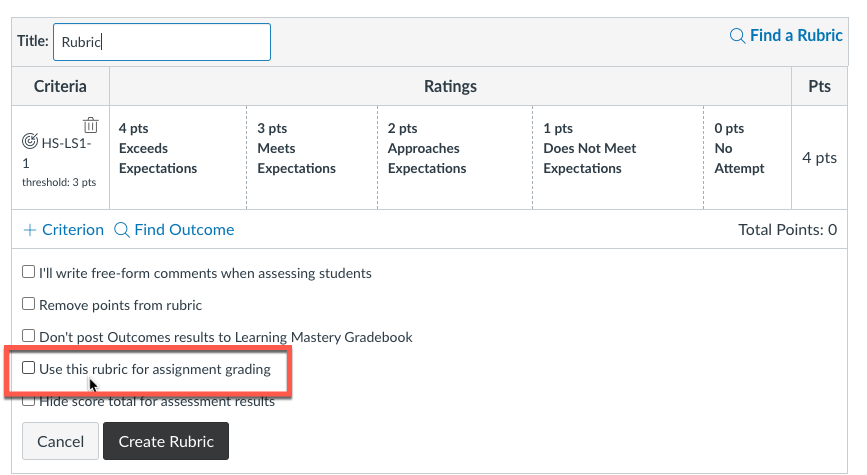The width and height of the screenshot is (867, 475).
Task: Delete the HS-LS1-1 criterion with trash icon
Action: coord(91,125)
